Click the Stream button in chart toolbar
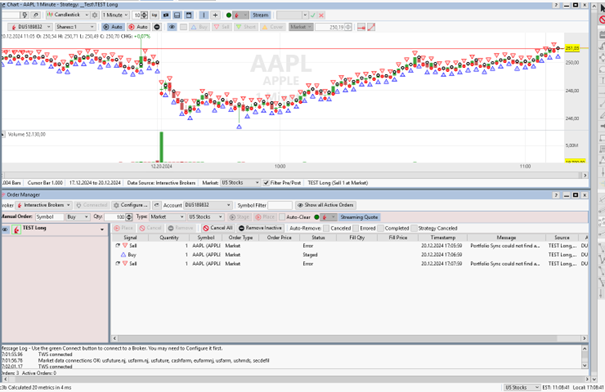The height and width of the screenshot is (392, 605). (260, 15)
